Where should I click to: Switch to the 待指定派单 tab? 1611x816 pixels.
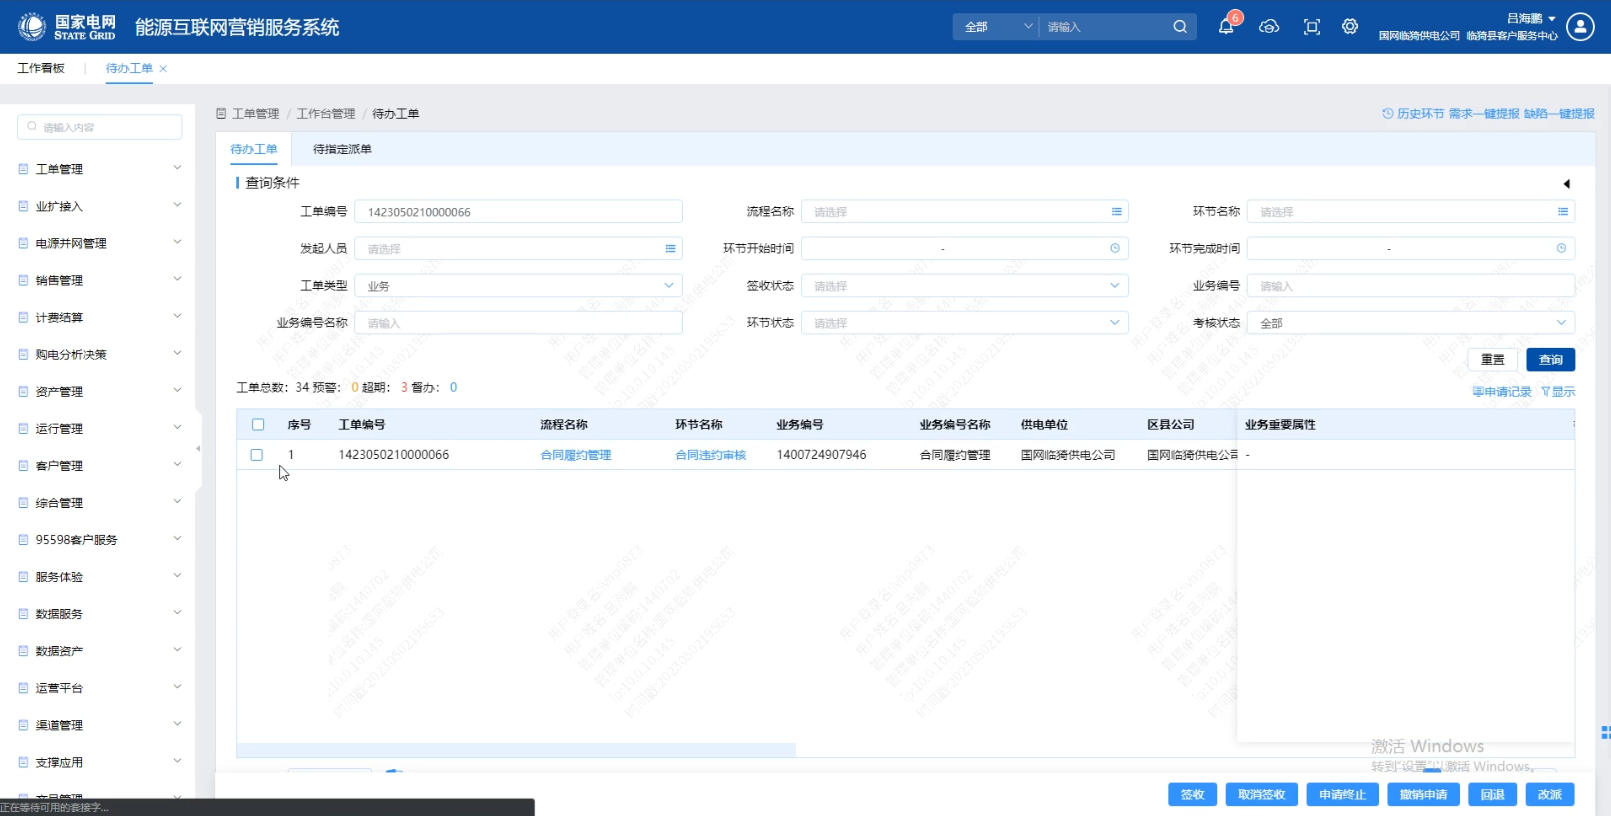pyautogui.click(x=342, y=149)
